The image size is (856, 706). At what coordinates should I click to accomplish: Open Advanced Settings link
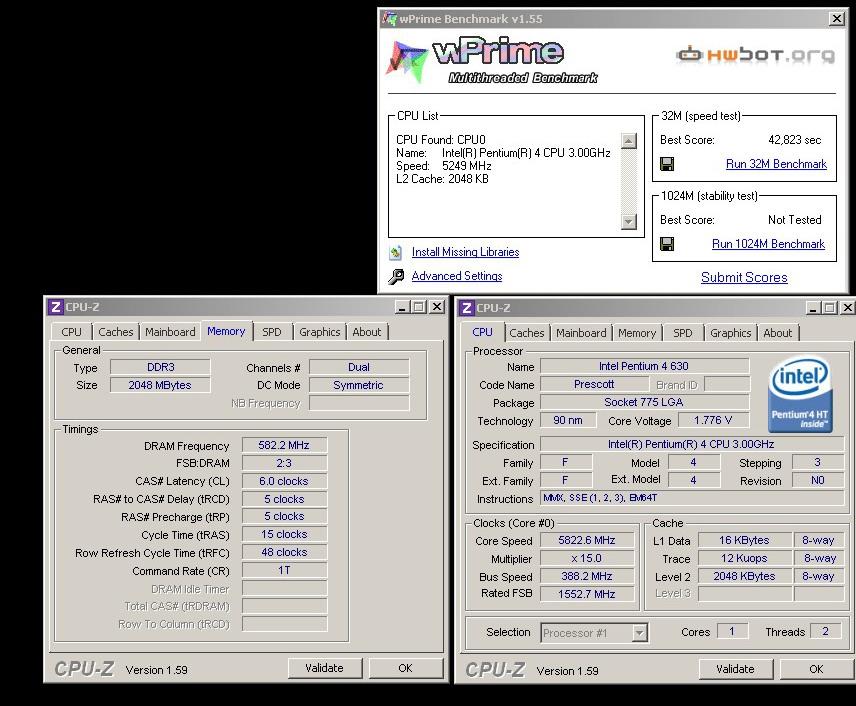tap(456, 276)
